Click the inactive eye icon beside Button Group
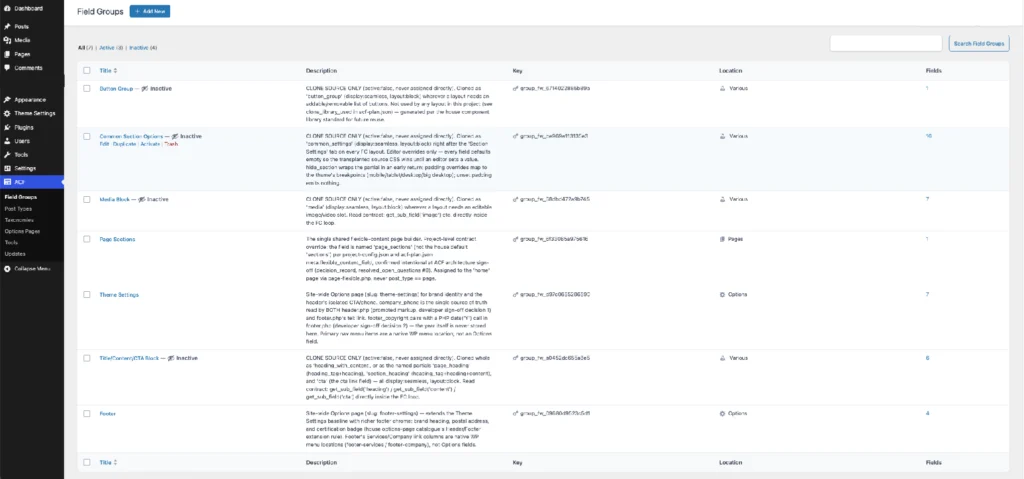 click(x=146, y=88)
